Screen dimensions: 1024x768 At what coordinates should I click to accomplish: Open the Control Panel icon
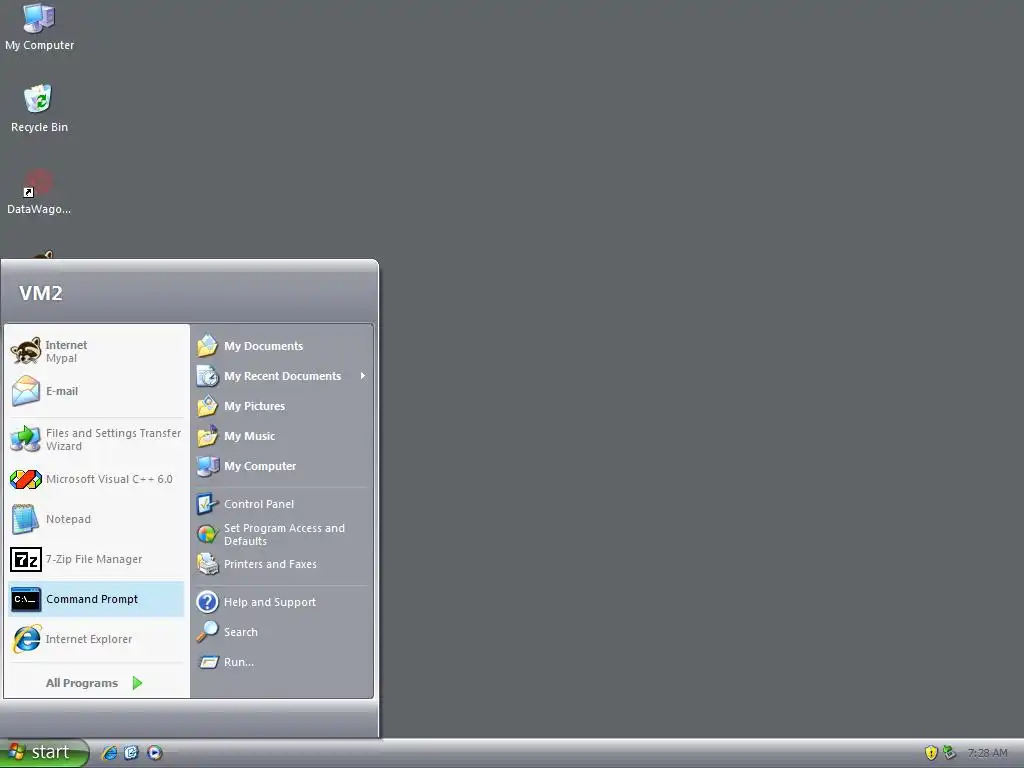pyautogui.click(x=208, y=504)
